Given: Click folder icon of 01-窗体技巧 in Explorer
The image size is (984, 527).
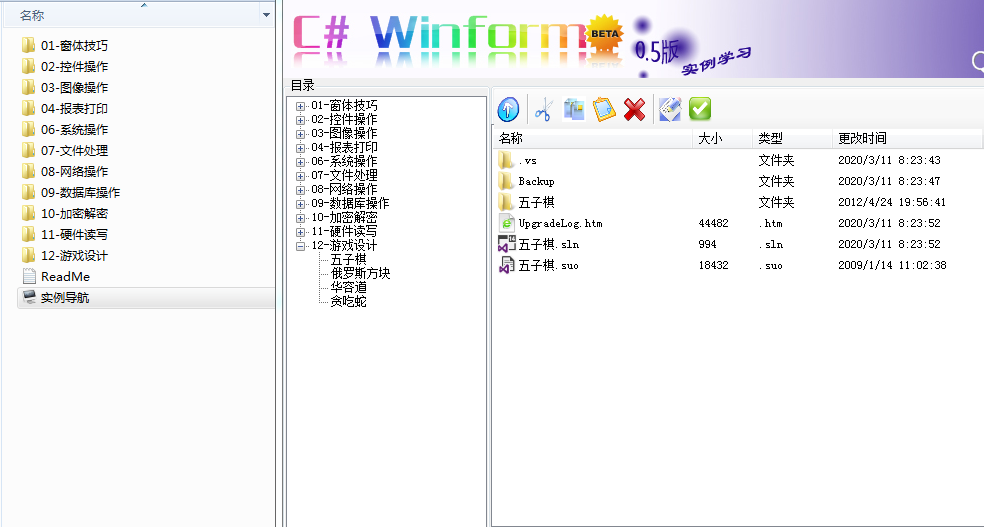Looking at the screenshot, I should click(x=28, y=45).
